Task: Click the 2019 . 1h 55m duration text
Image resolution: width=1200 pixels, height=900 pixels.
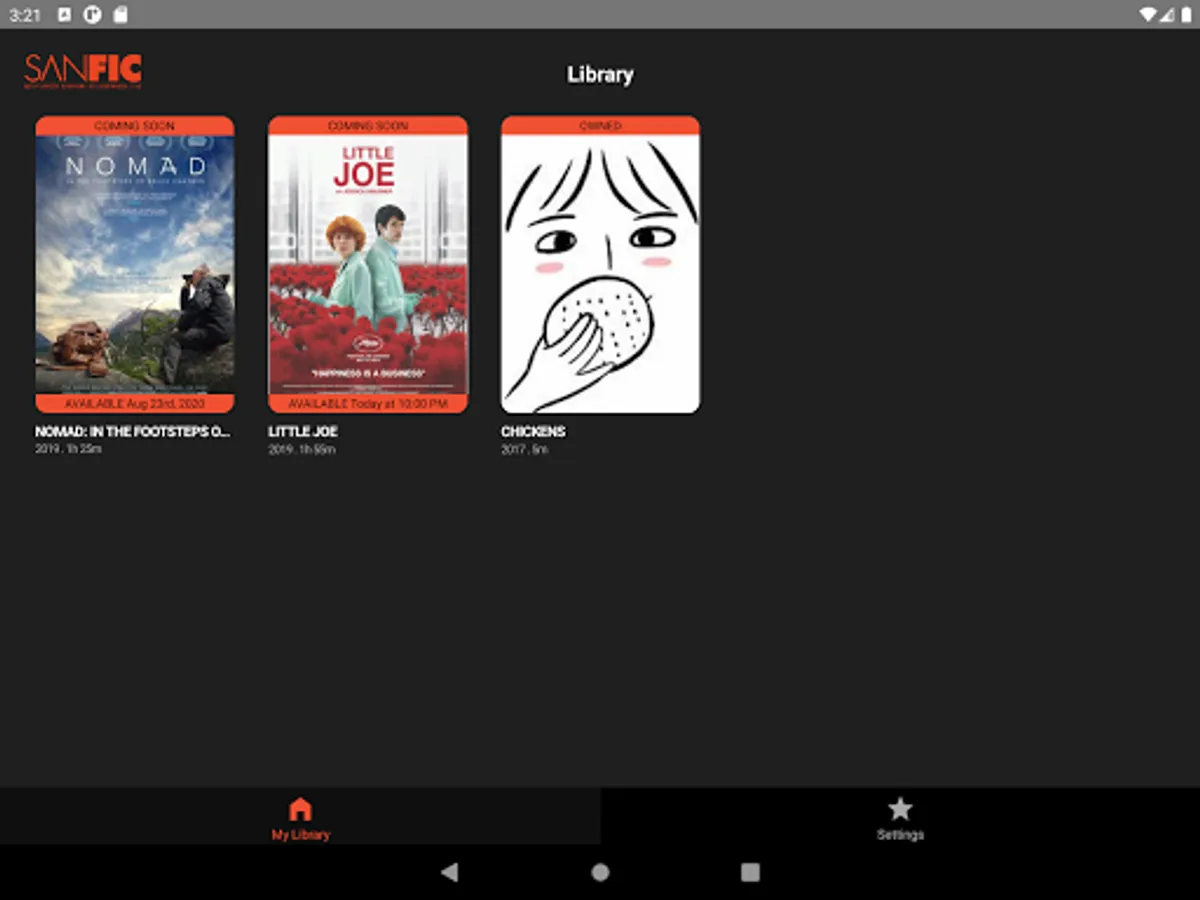Action: [x=302, y=450]
